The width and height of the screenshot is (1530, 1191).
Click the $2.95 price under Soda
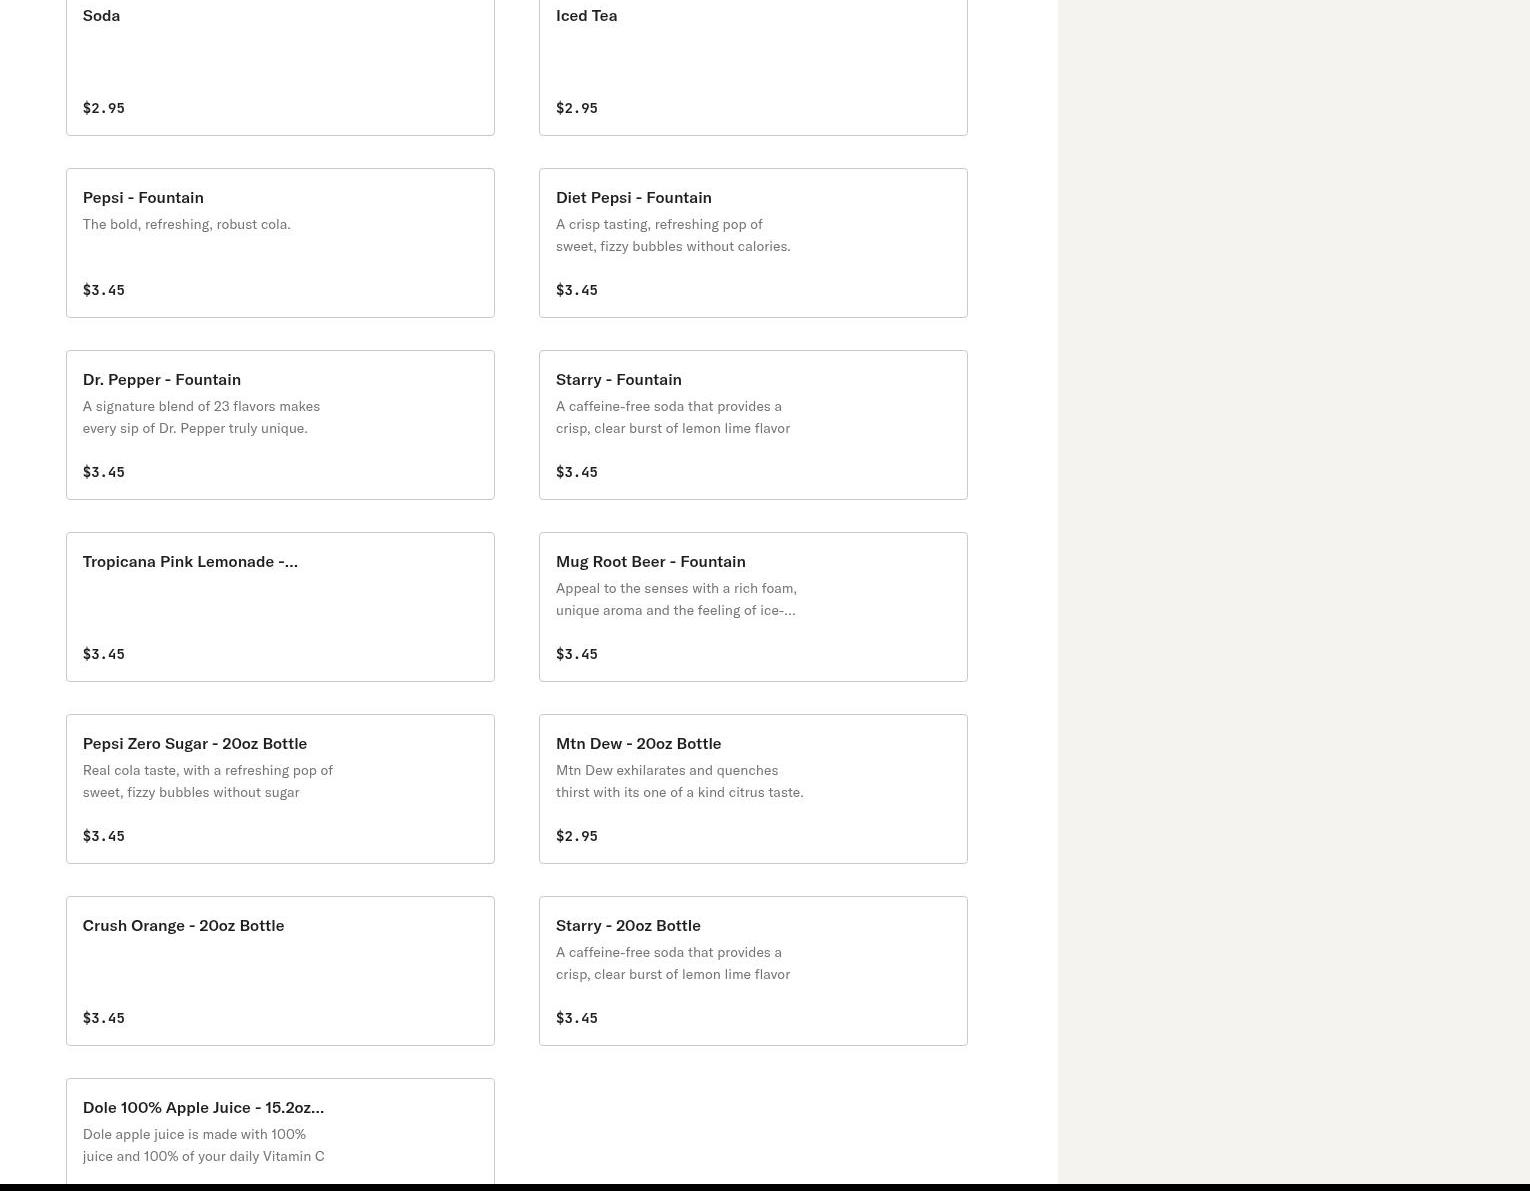coord(104,108)
